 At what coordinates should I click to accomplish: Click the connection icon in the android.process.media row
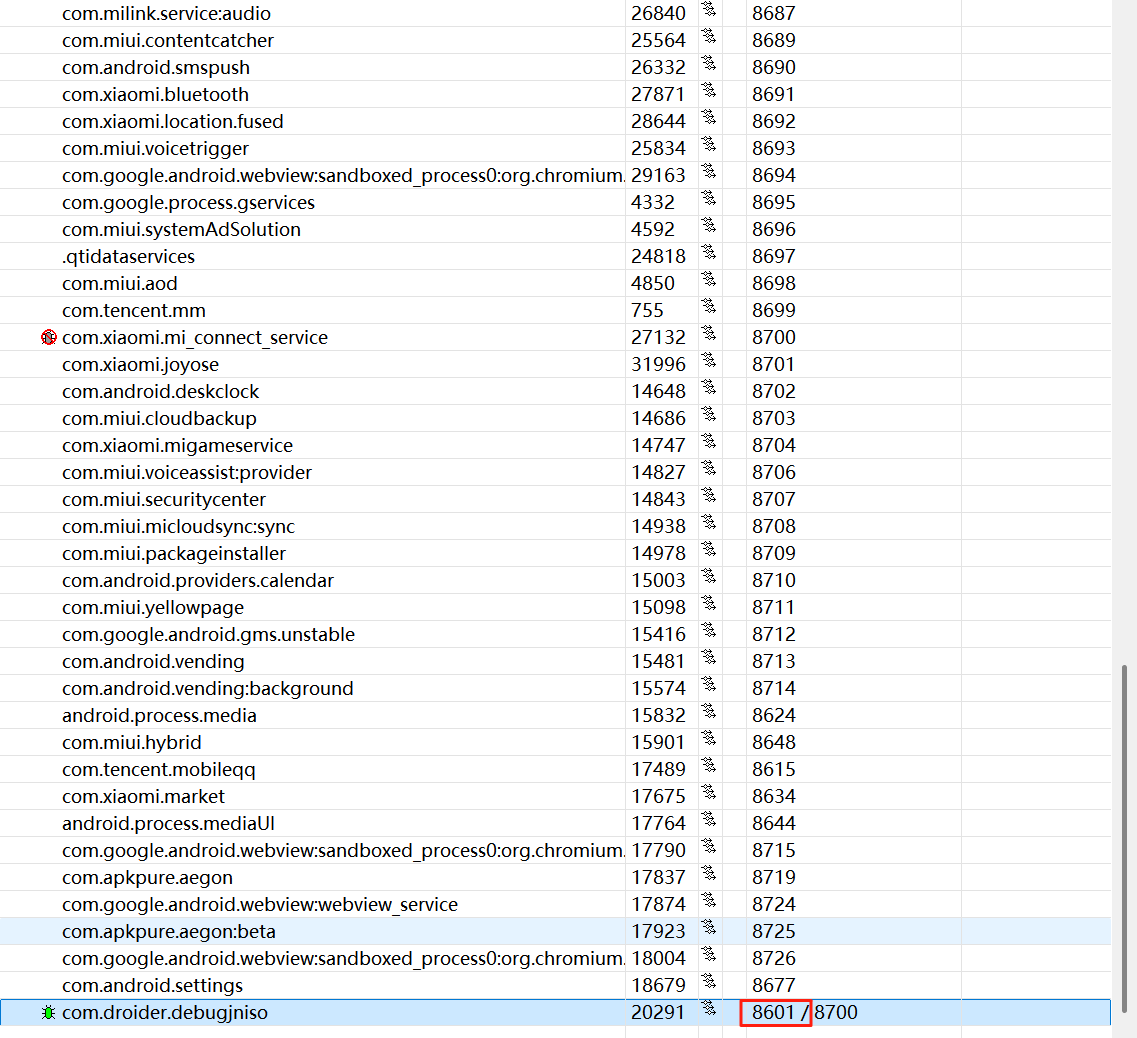click(709, 712)
